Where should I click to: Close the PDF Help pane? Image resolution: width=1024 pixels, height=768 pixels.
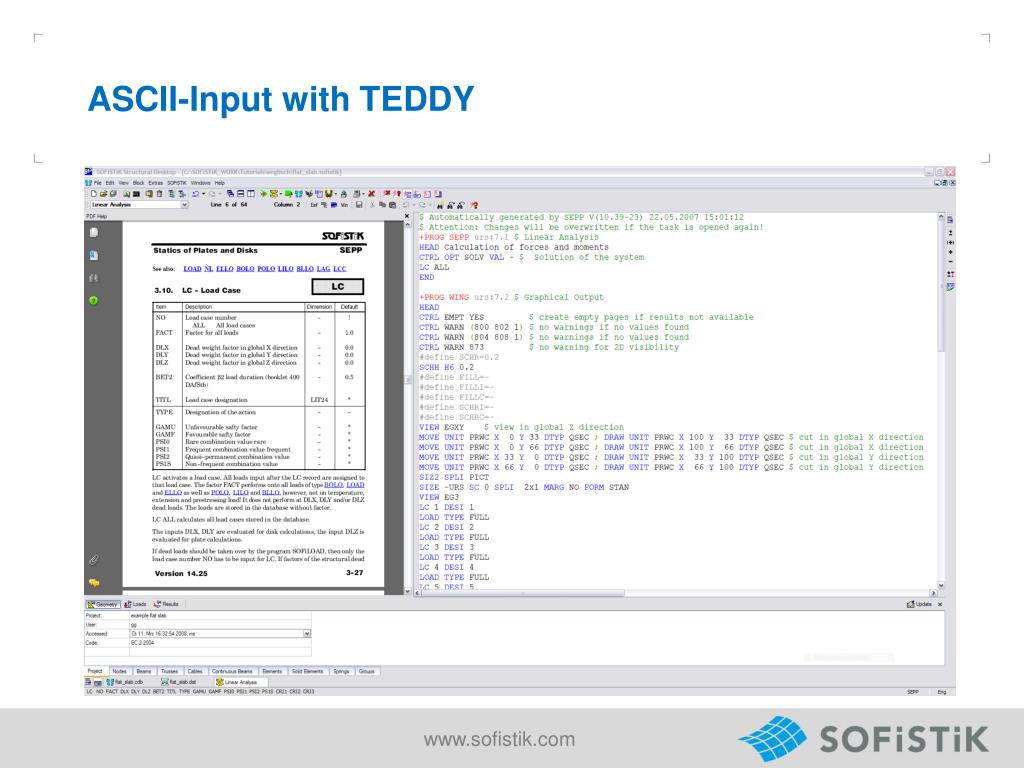tap(407, 216)
